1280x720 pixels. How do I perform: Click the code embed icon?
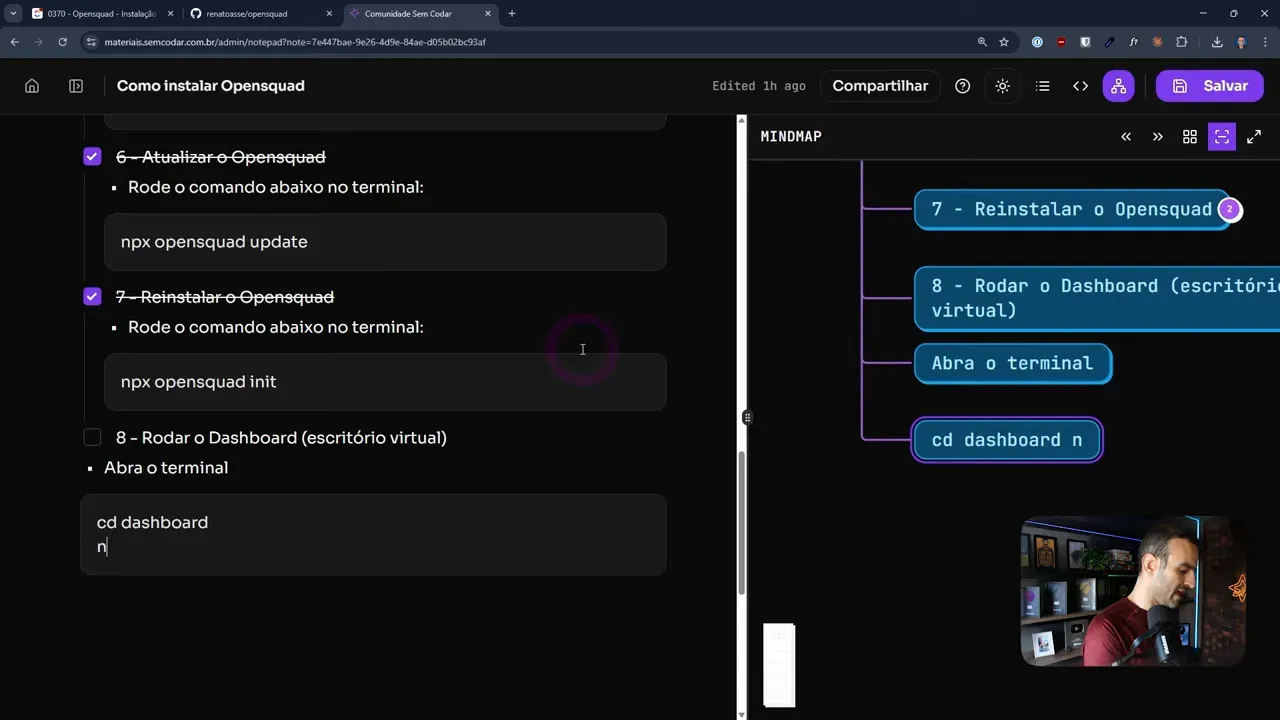[1080, 86]
